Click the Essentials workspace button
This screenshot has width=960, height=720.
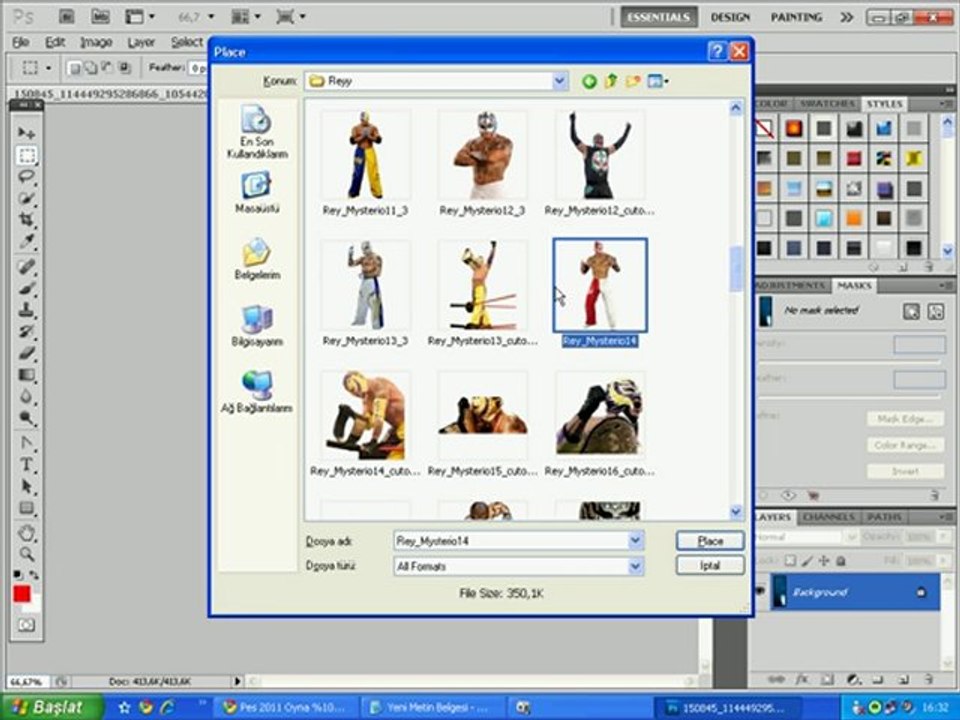(x=659, y=17)
